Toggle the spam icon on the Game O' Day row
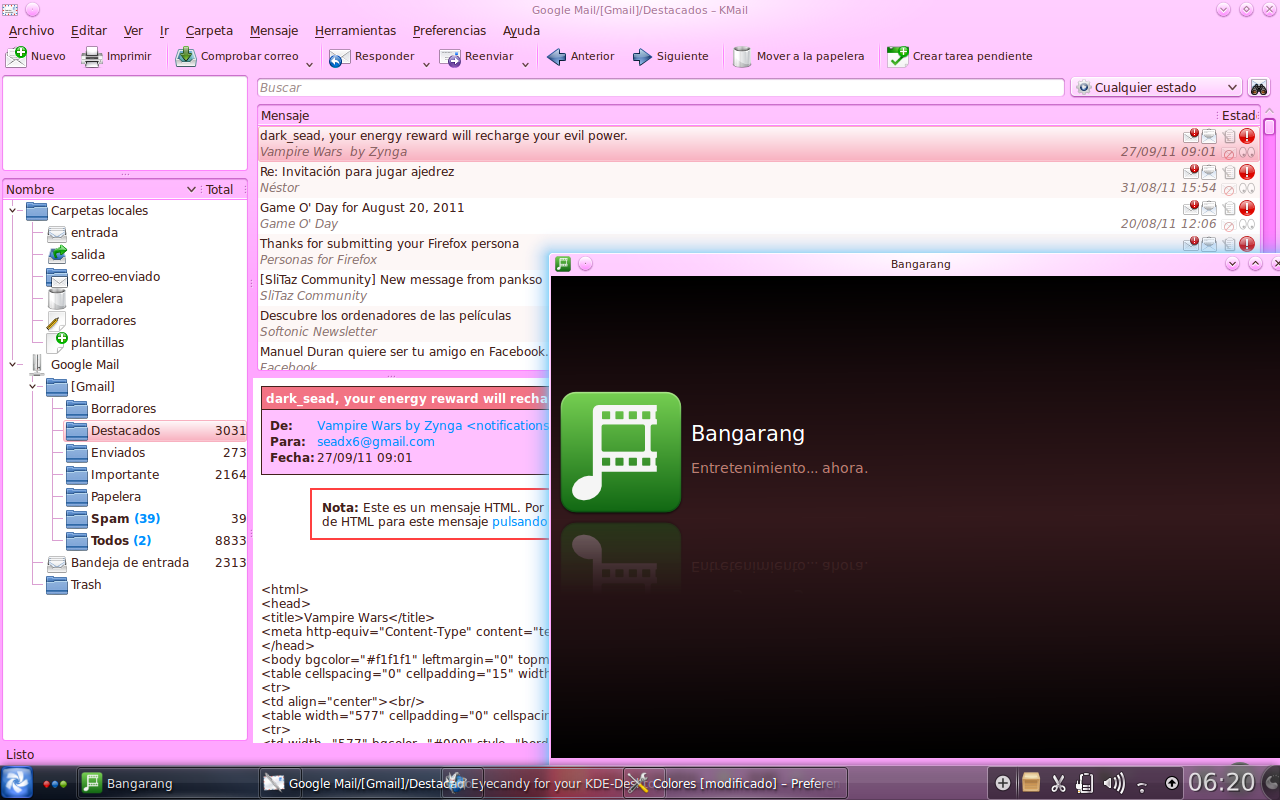Image resolution: width=1280 pixels, height=800 pixels. (1229, 225)
